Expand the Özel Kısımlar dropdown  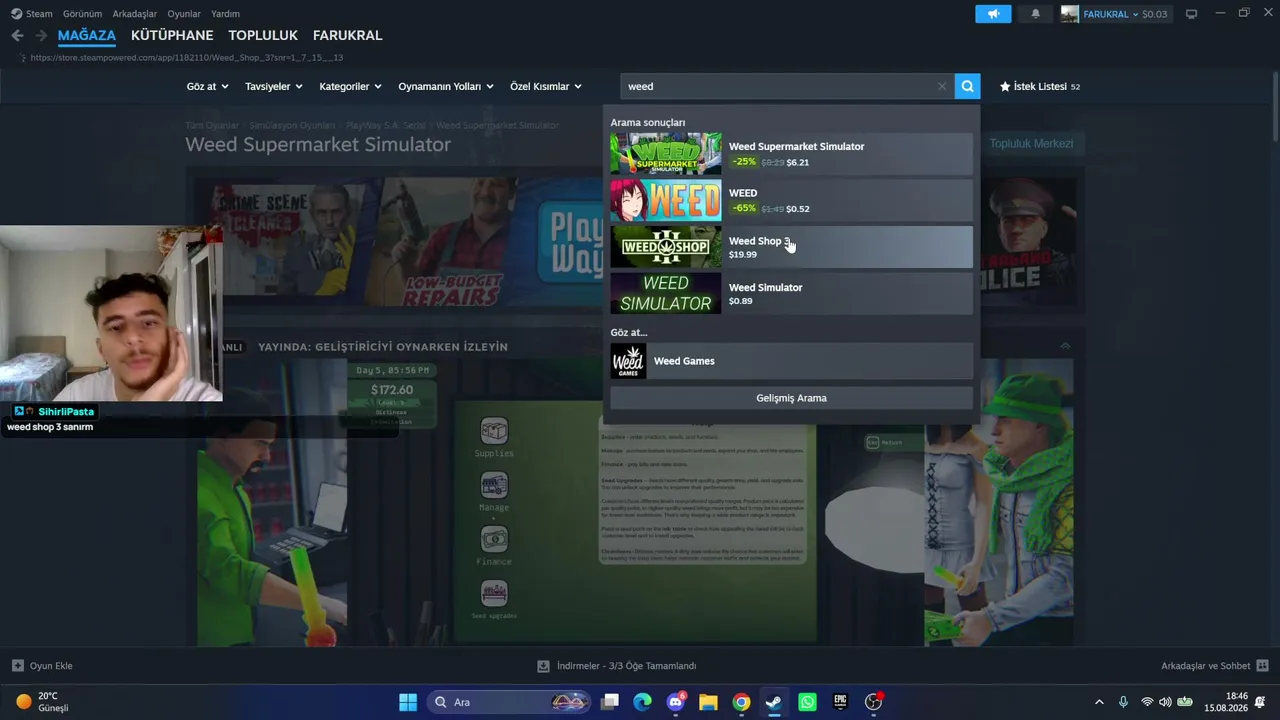[546, 87]
